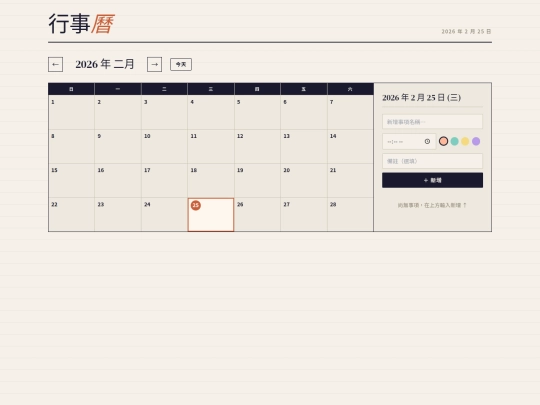540x405 pixels.
Task: Click the 2026 年 二月 month heading
Action: [105, 64]
